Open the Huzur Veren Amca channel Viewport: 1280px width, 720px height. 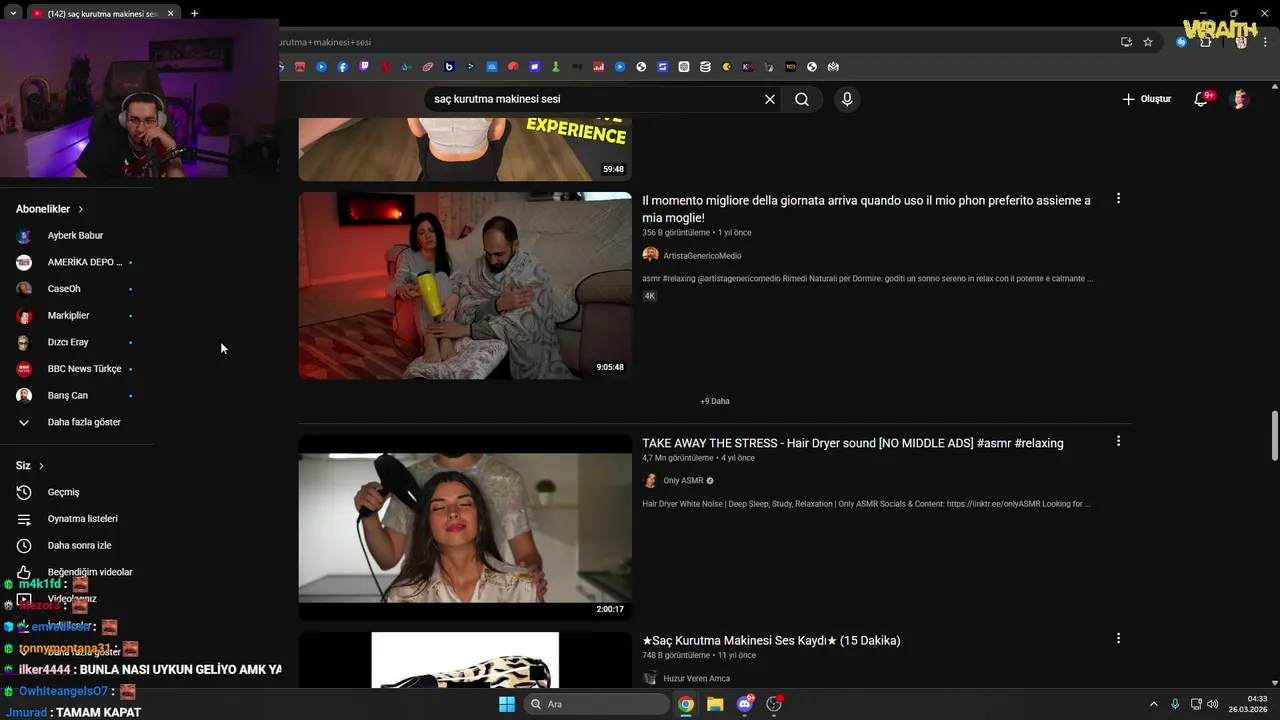click(x=696, y=679)
